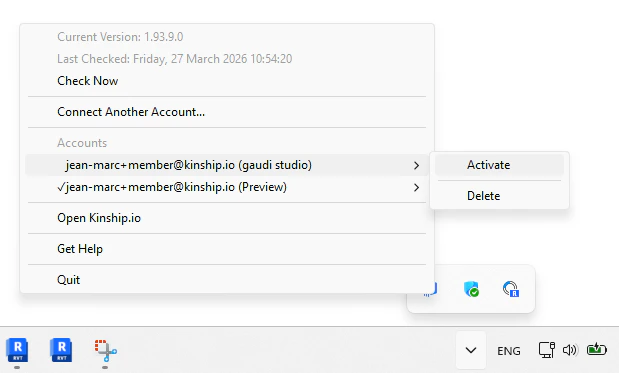Open the volume speaker tray icon
The image size is (619, 373).
(x=570, y=350)
